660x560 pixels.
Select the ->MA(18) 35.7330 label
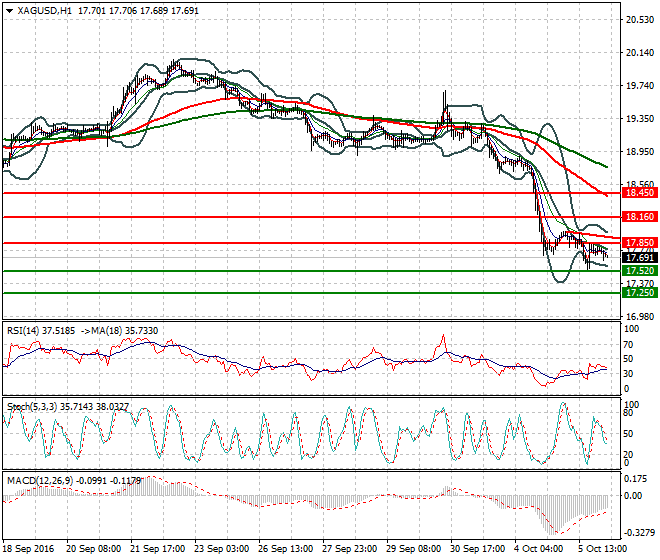pyautogui.click(x=118, y=331)
